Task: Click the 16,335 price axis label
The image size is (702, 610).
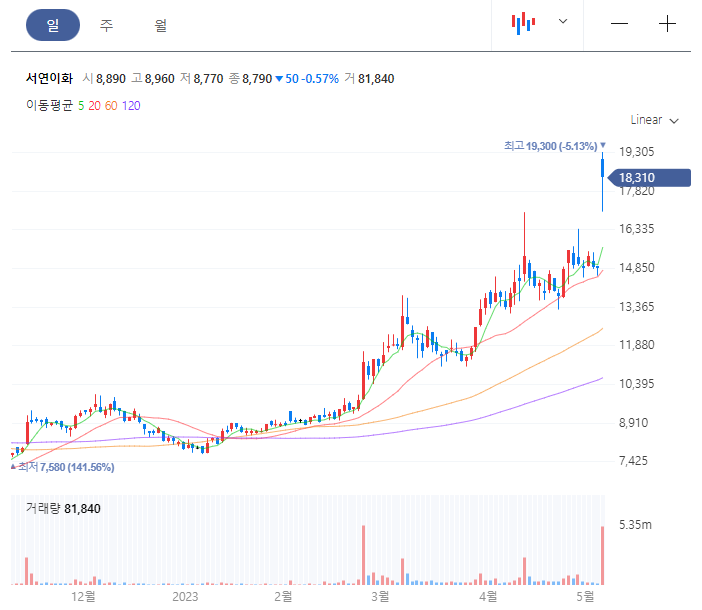Action: pyautogui.click(x=637, y=229)
